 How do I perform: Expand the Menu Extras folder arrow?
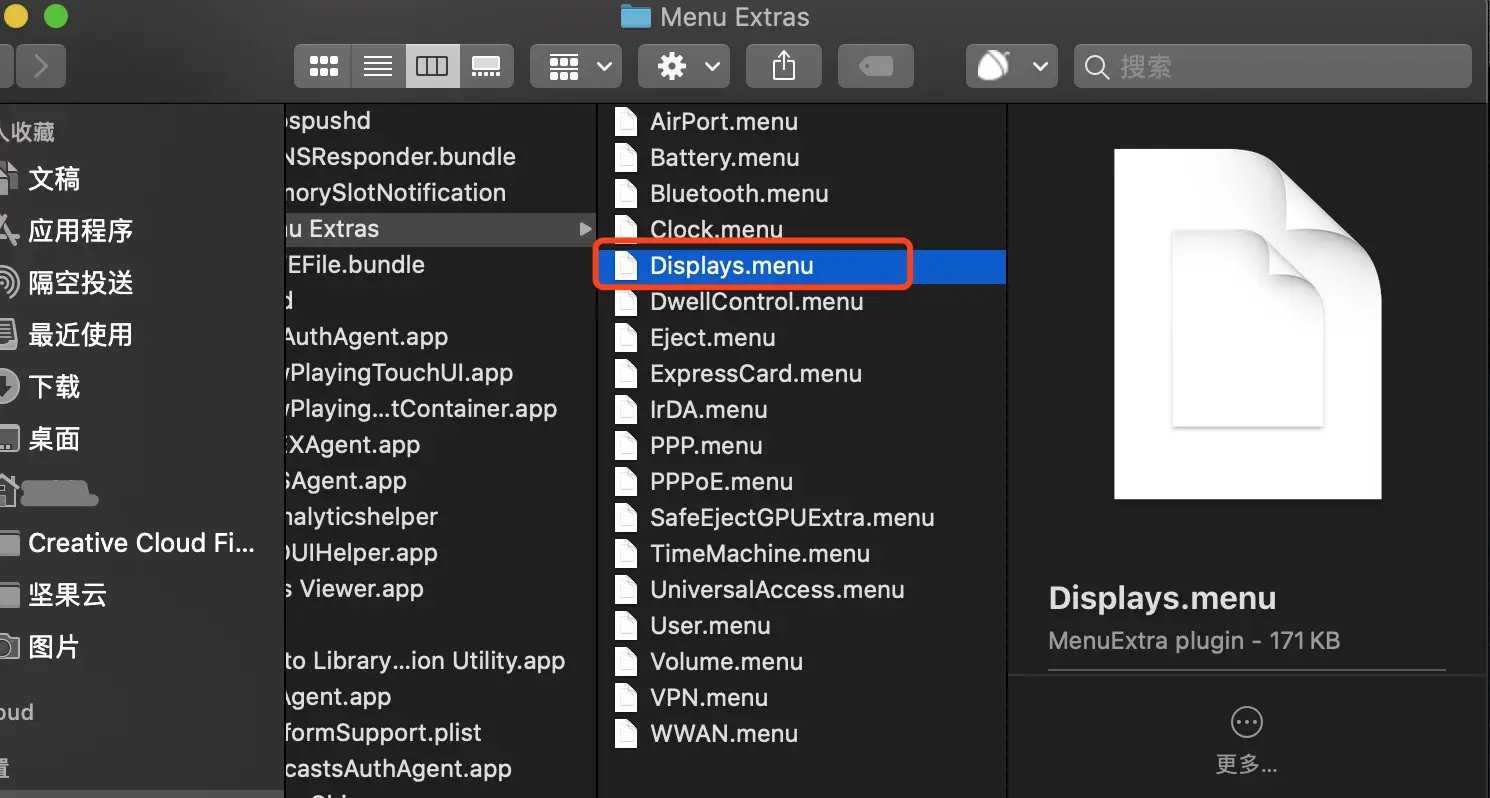(585, 229)
